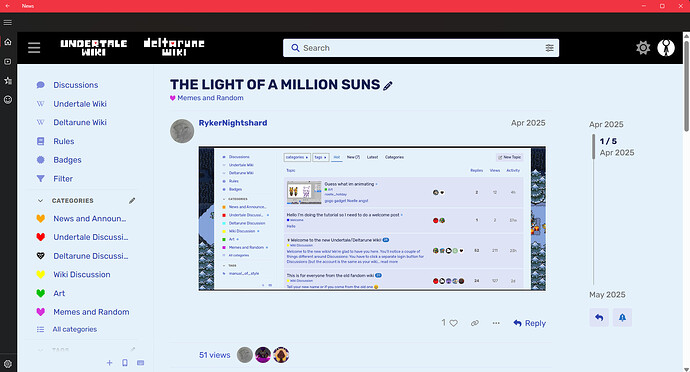Screen dimensions: 690x372
Task: Open Undertale Discussion category
Action: click(91, 237)
